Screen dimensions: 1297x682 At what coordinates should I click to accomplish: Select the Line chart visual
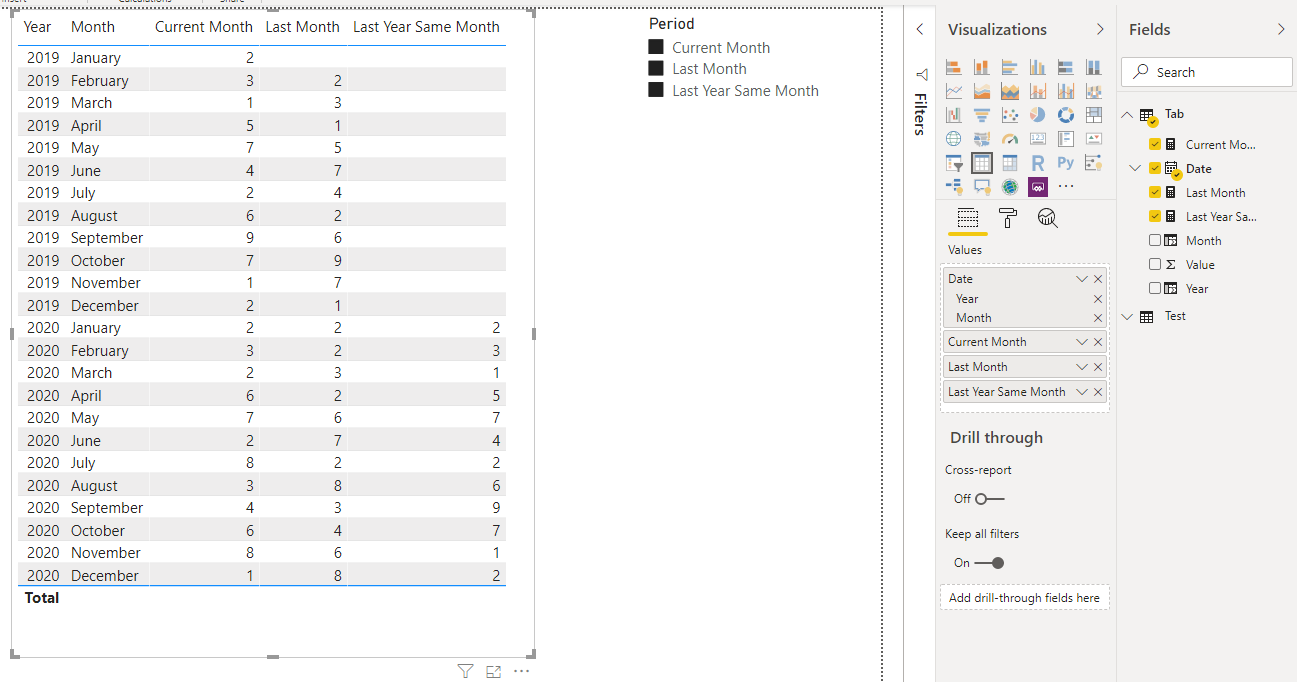coord(954,91)
